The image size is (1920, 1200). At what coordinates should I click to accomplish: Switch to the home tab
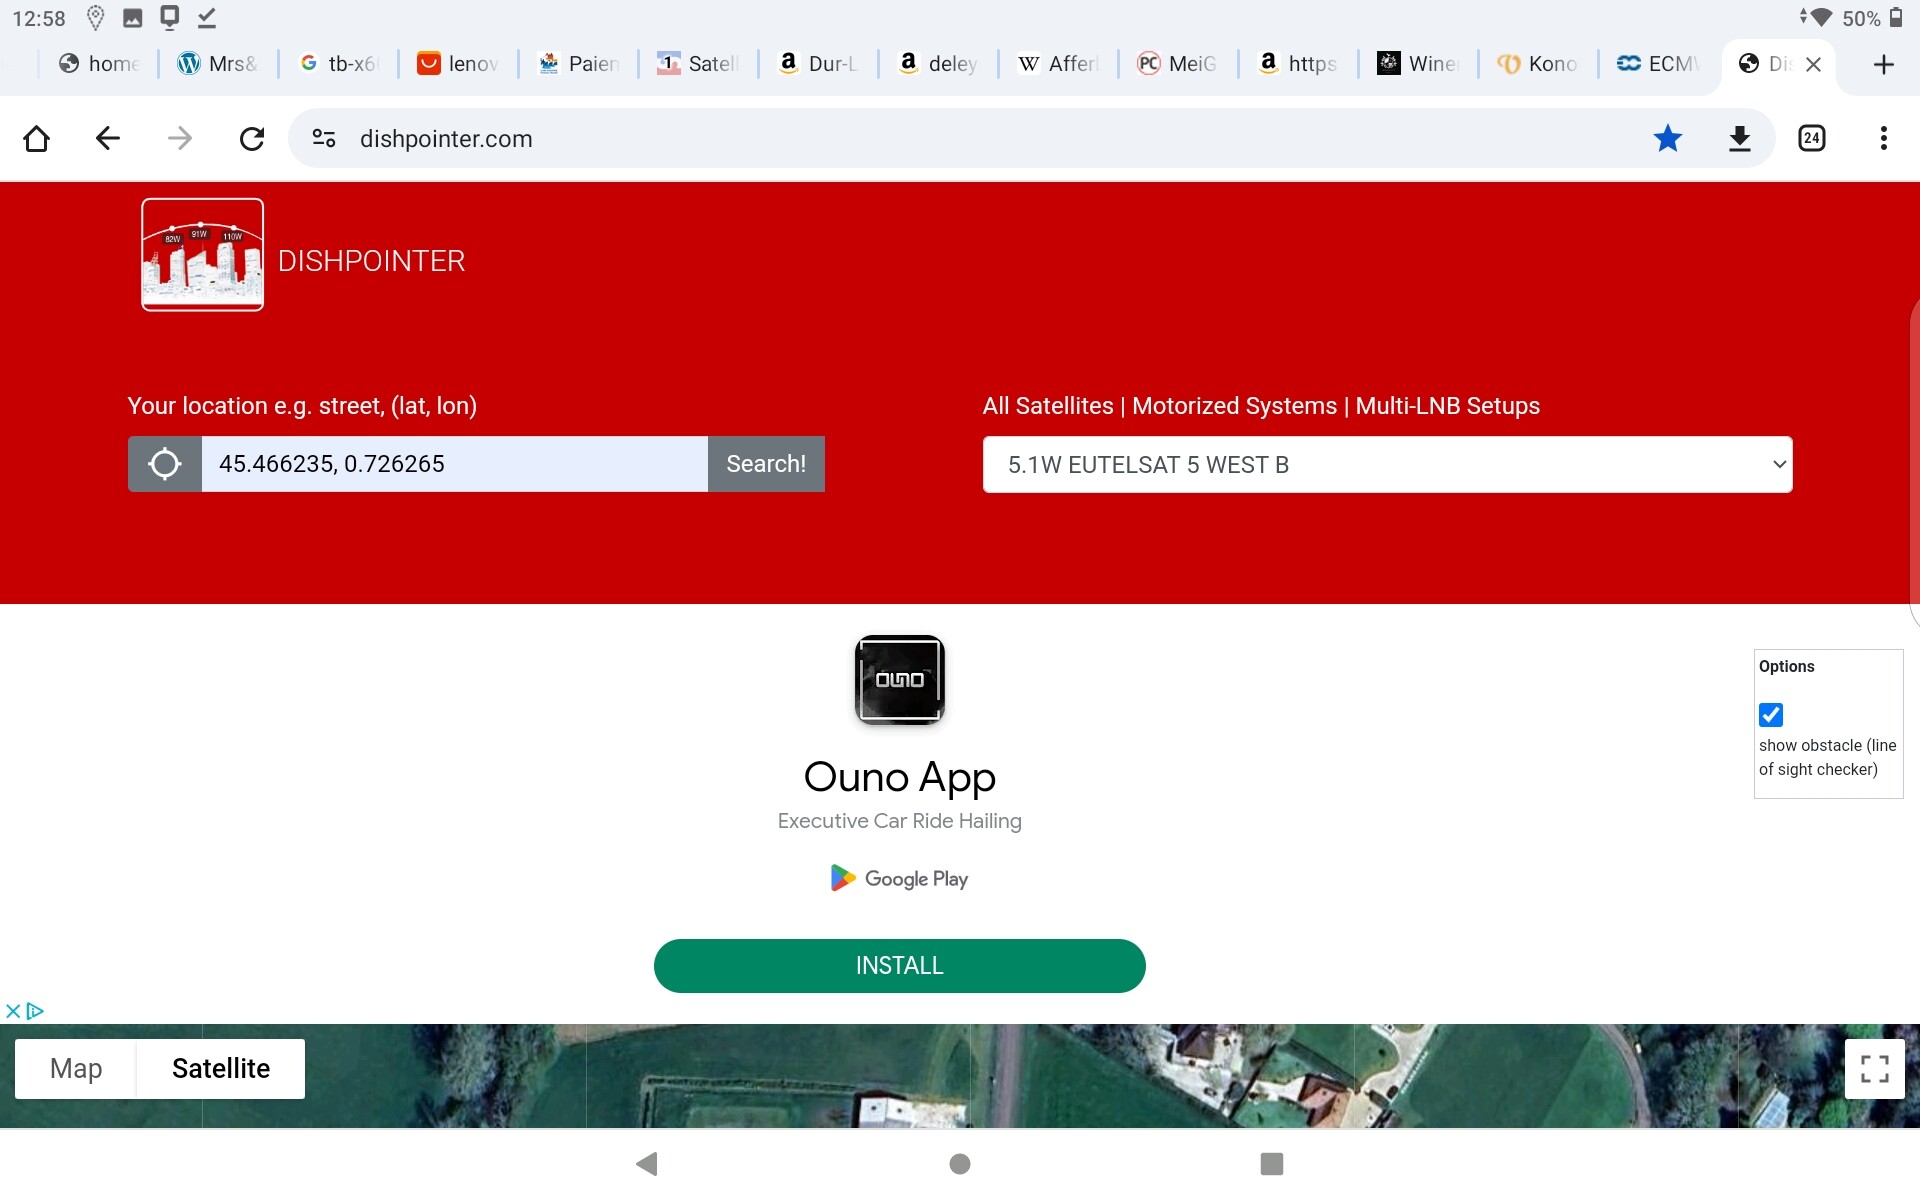[x=99, y=64]
